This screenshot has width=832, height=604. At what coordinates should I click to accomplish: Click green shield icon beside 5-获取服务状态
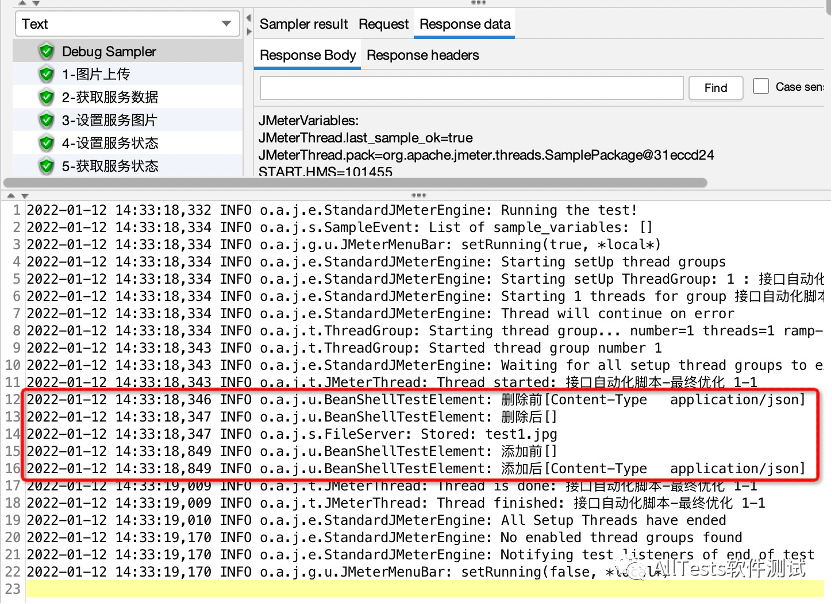pos(47,166)
